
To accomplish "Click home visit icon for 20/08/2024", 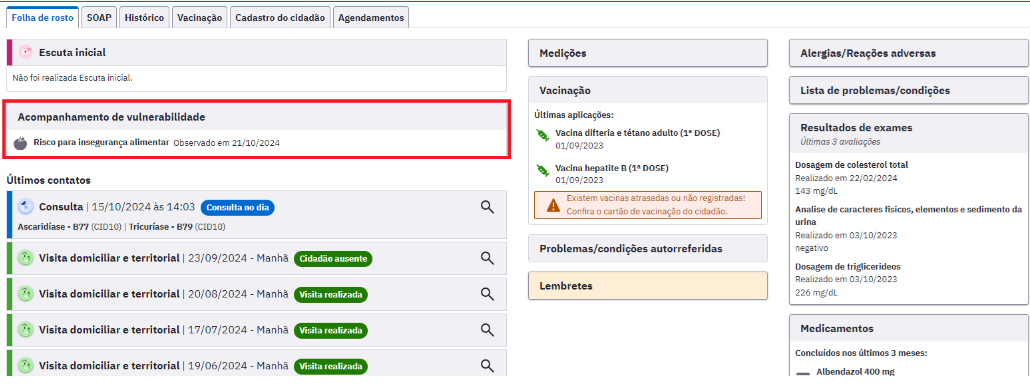I will click(x=25, y=294).
